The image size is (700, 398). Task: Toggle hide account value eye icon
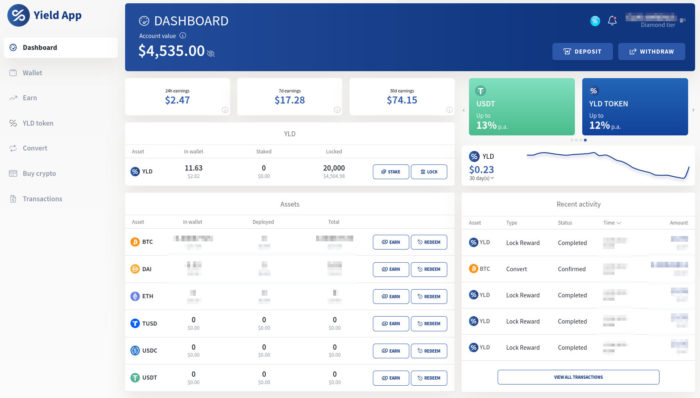211,54
